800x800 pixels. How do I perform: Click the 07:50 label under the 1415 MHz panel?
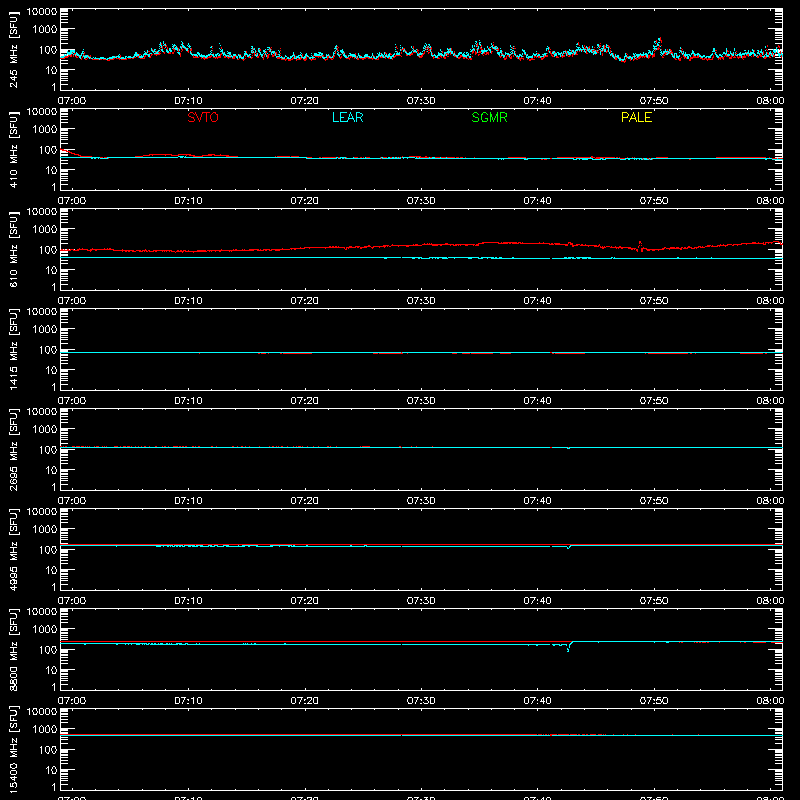point(654,401)
